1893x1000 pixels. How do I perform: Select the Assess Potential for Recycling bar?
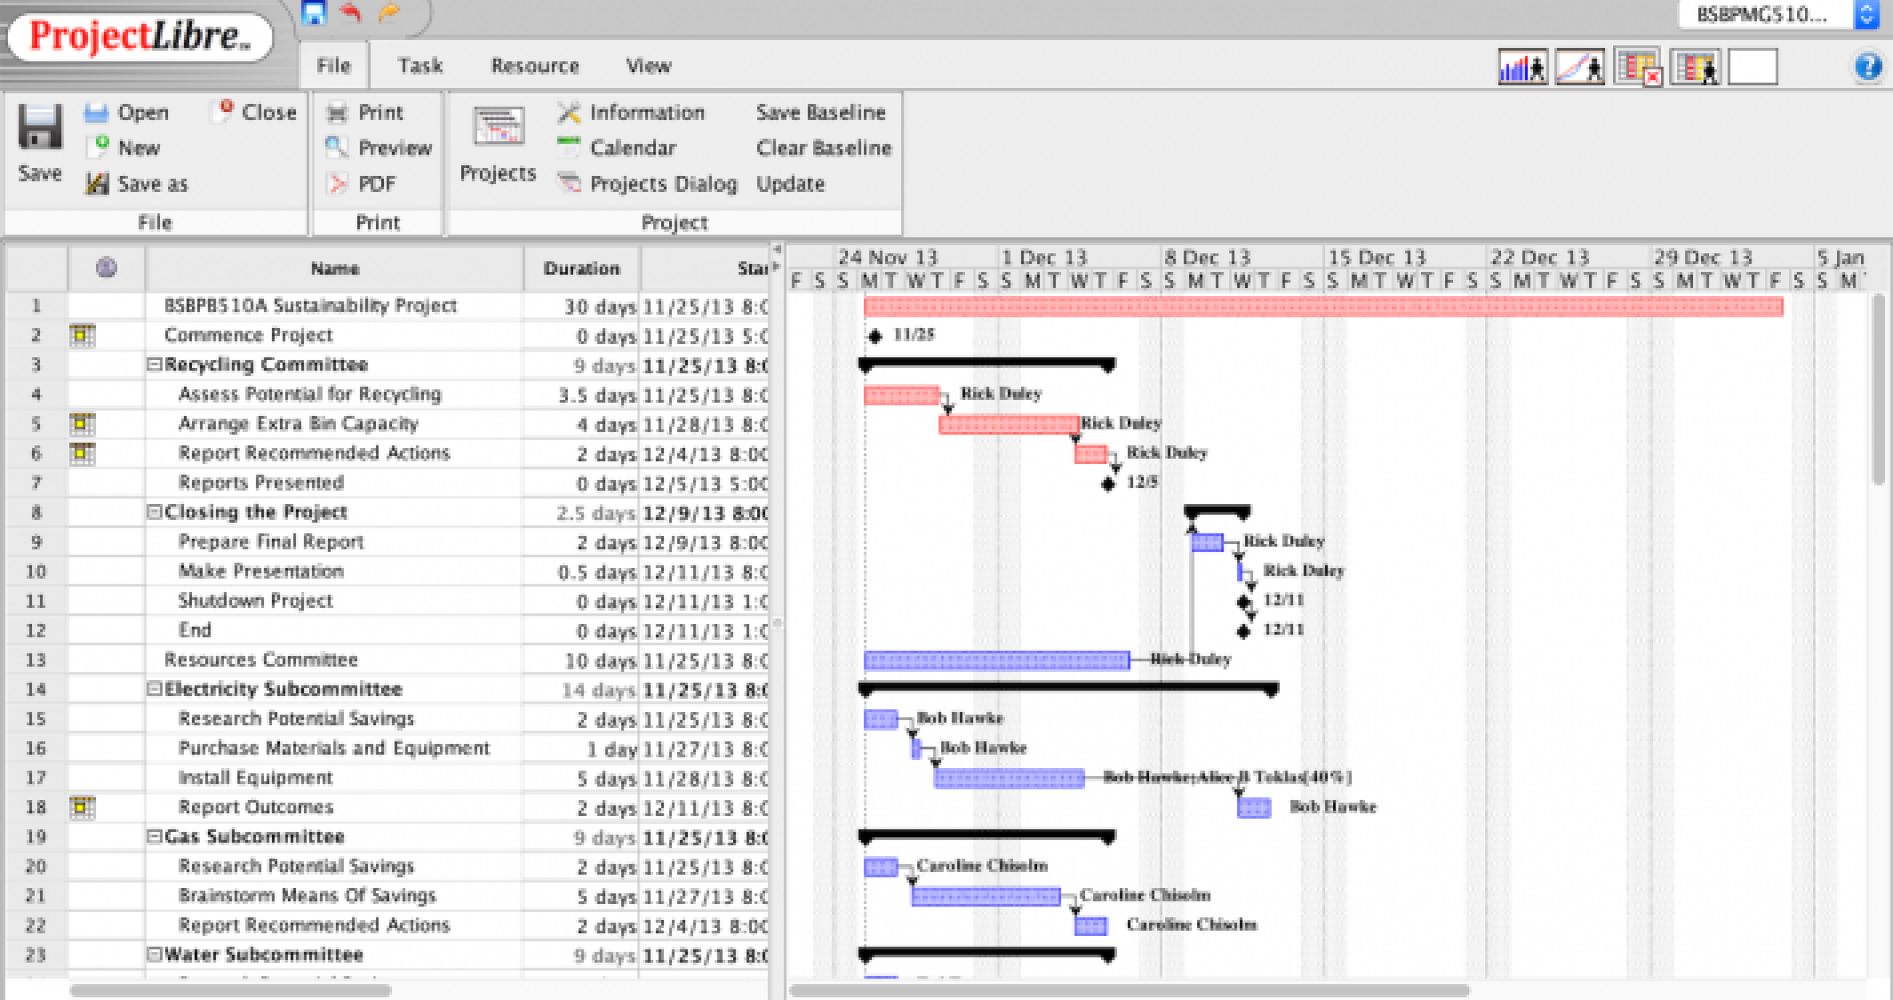902,396
